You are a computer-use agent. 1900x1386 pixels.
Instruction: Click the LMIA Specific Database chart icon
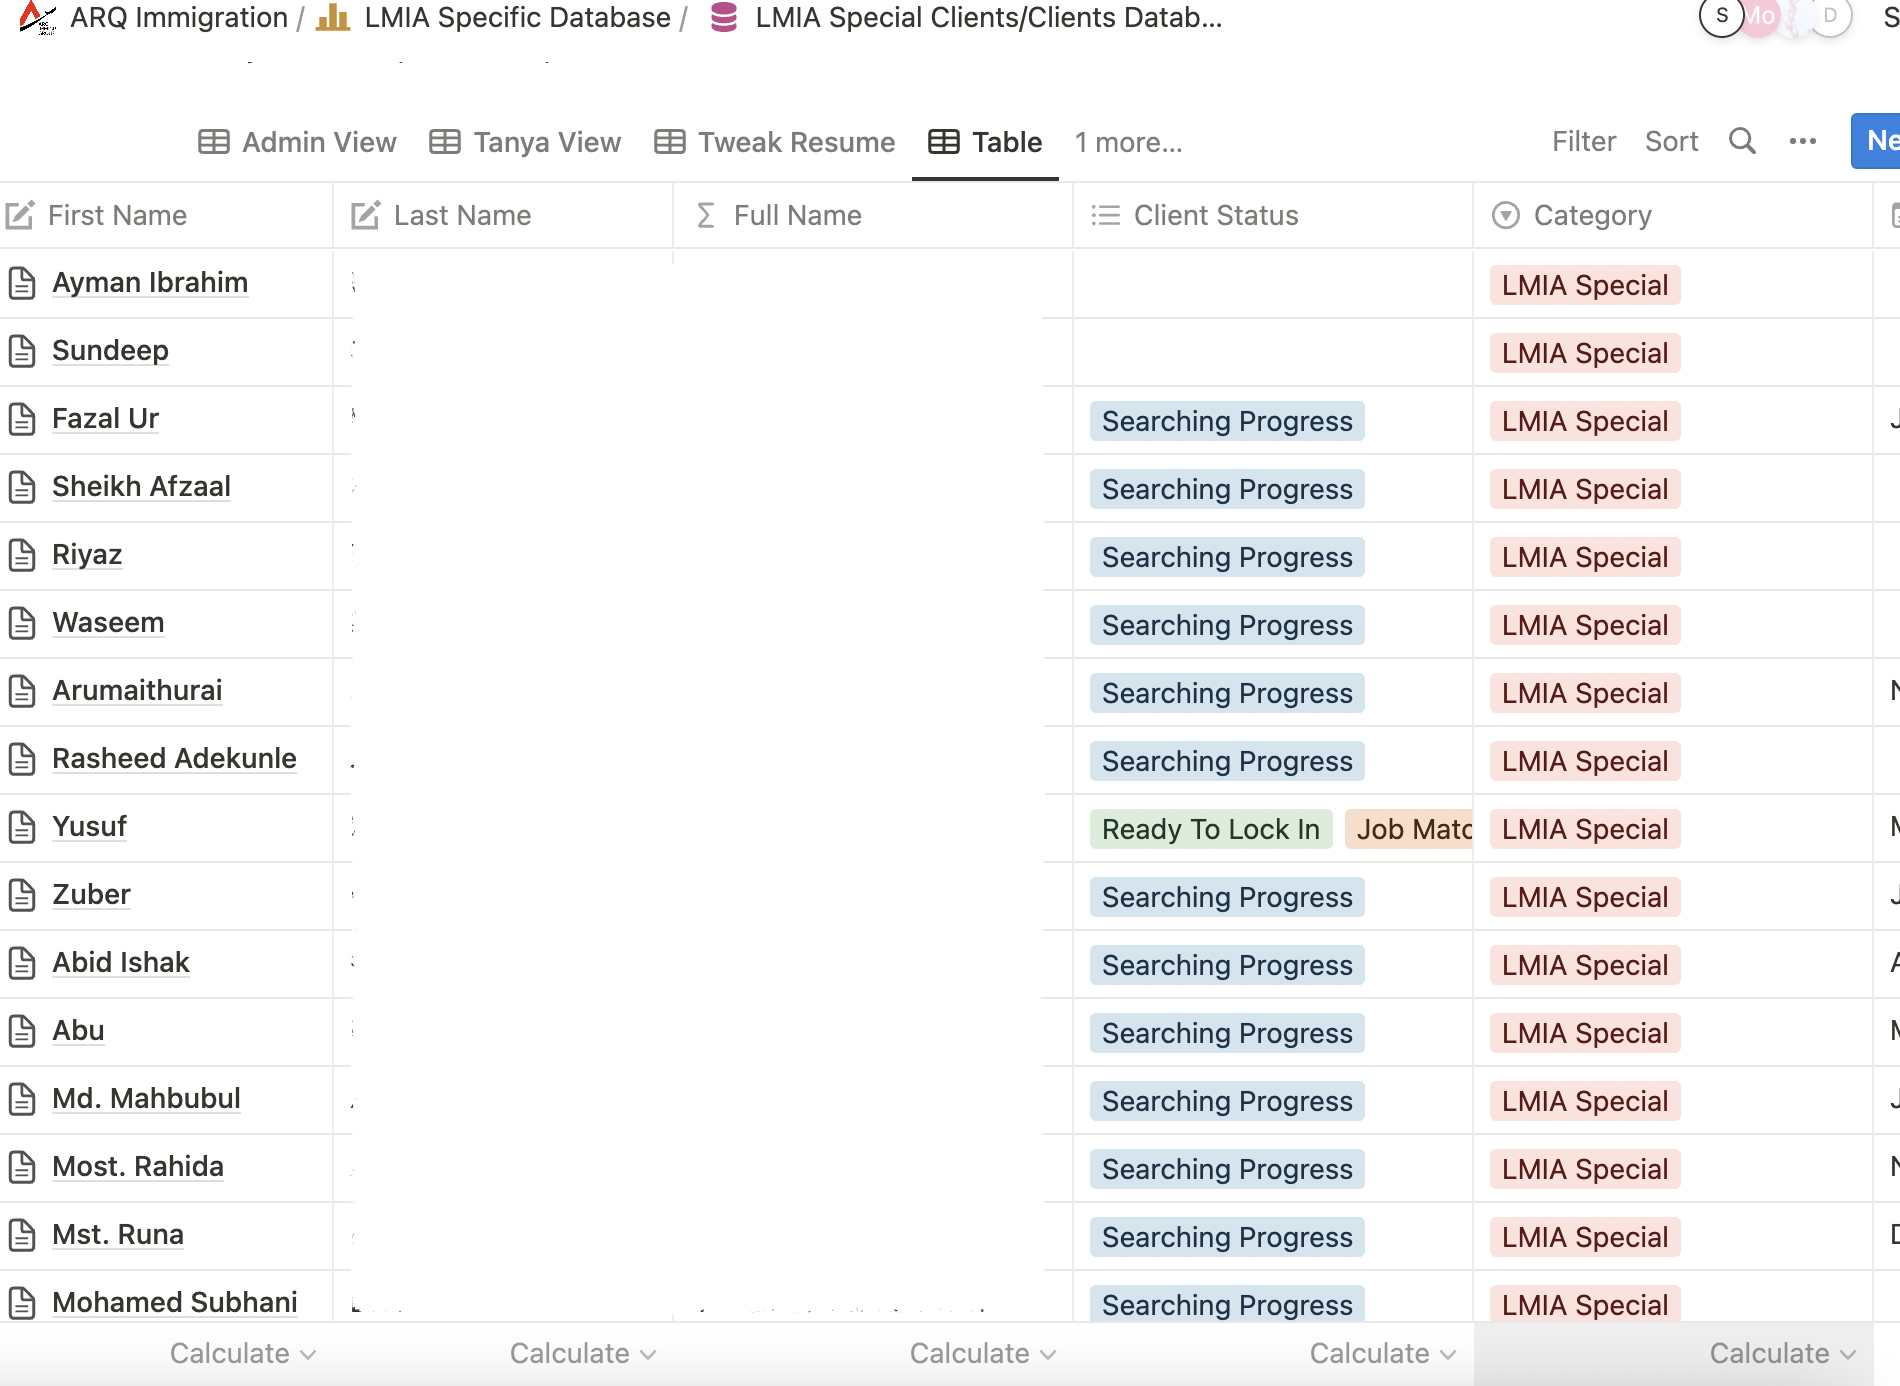point(333,18)
